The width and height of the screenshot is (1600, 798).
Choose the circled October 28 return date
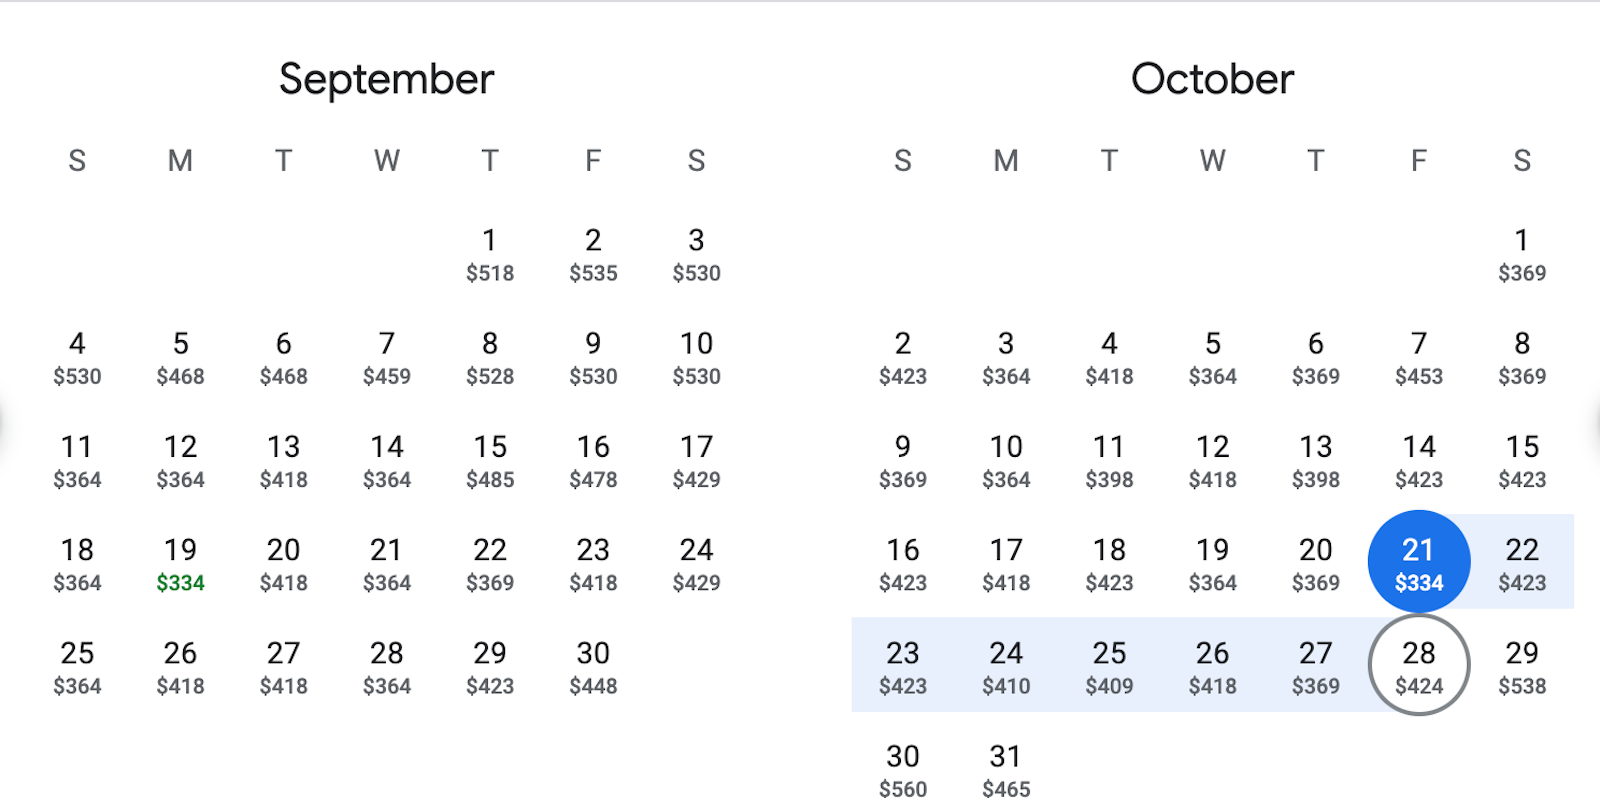coord(1418,665)
